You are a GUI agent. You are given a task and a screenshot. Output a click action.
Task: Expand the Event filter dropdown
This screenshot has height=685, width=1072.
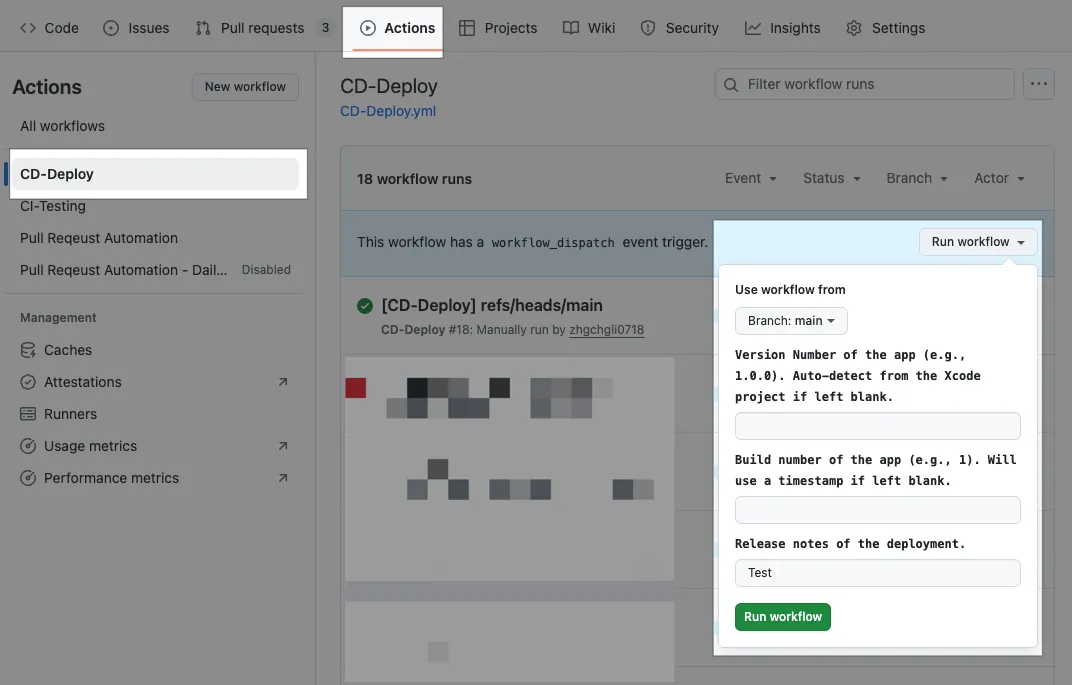(750, 178)
